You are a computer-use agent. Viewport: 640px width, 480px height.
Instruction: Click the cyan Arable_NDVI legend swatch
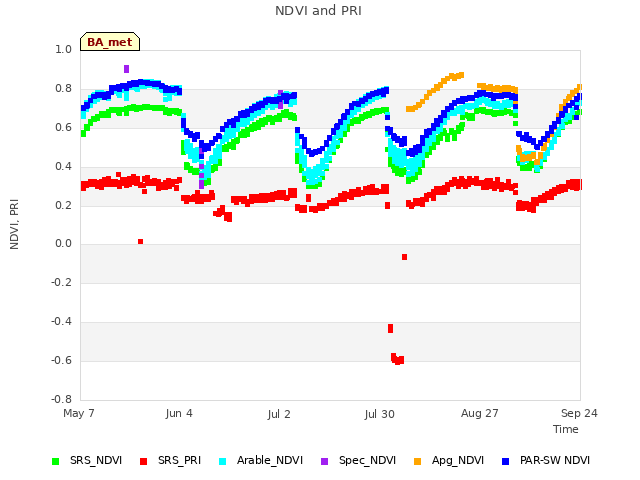pos(222,461)
